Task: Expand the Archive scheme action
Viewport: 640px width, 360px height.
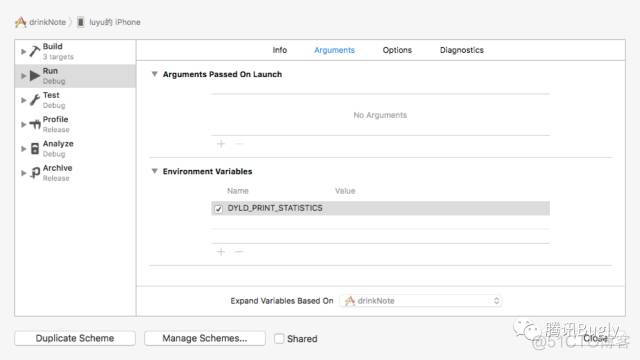Action: [23, 173]
